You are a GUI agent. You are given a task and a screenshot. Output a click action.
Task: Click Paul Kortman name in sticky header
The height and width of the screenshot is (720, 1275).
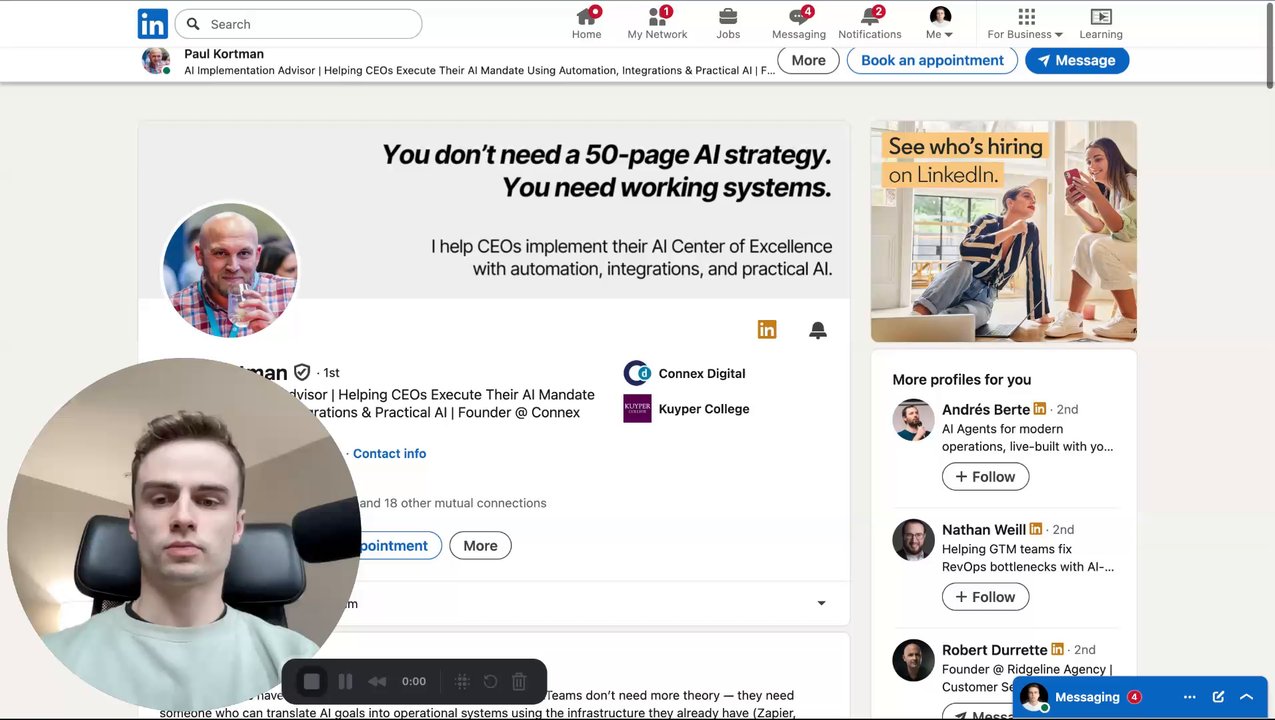click(x=224, y=54)
